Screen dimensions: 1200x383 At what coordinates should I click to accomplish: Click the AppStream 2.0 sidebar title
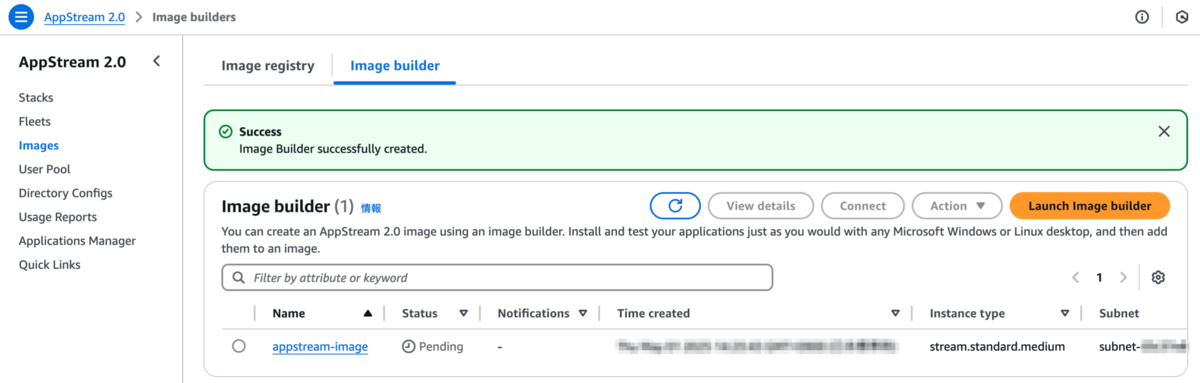(x=72, y=62)
